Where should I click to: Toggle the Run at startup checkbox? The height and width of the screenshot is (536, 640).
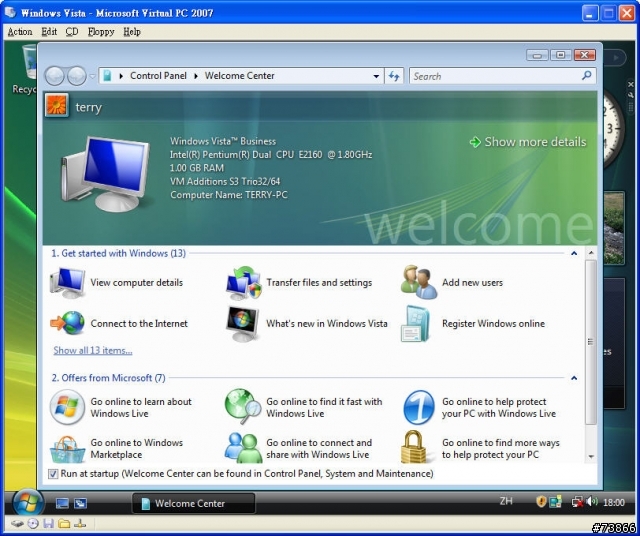[x=53, y=474]
